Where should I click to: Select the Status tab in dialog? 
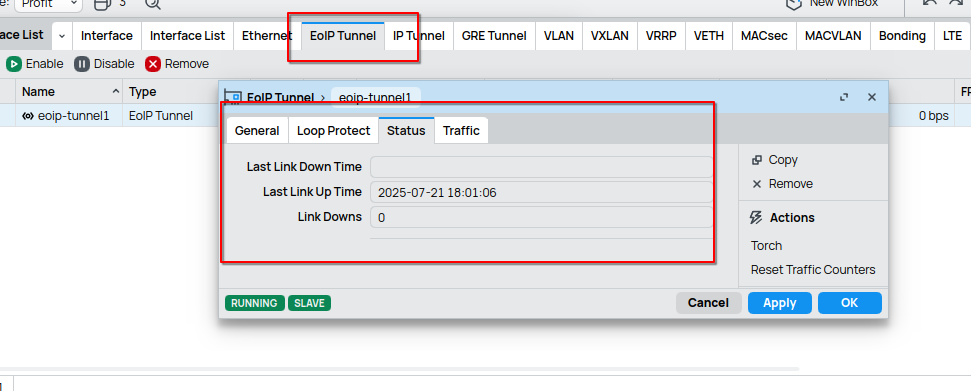(x=406, y=131)
